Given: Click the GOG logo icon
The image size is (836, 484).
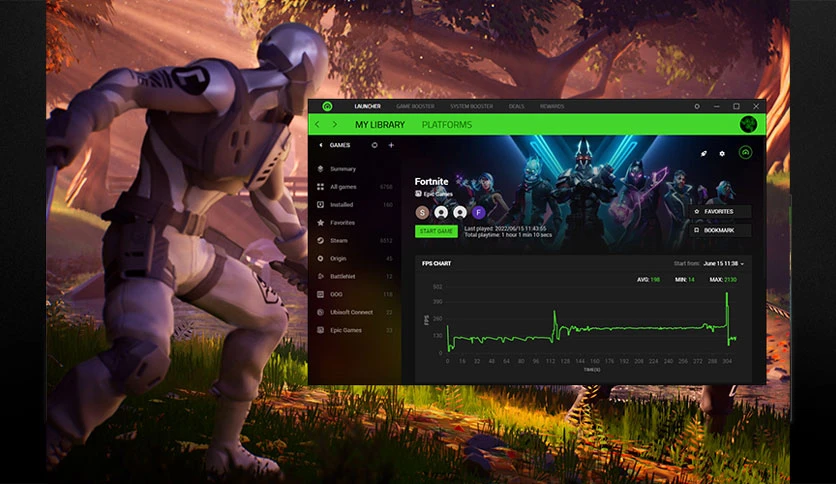Looking at the screenshot, I should coord(320,294).
